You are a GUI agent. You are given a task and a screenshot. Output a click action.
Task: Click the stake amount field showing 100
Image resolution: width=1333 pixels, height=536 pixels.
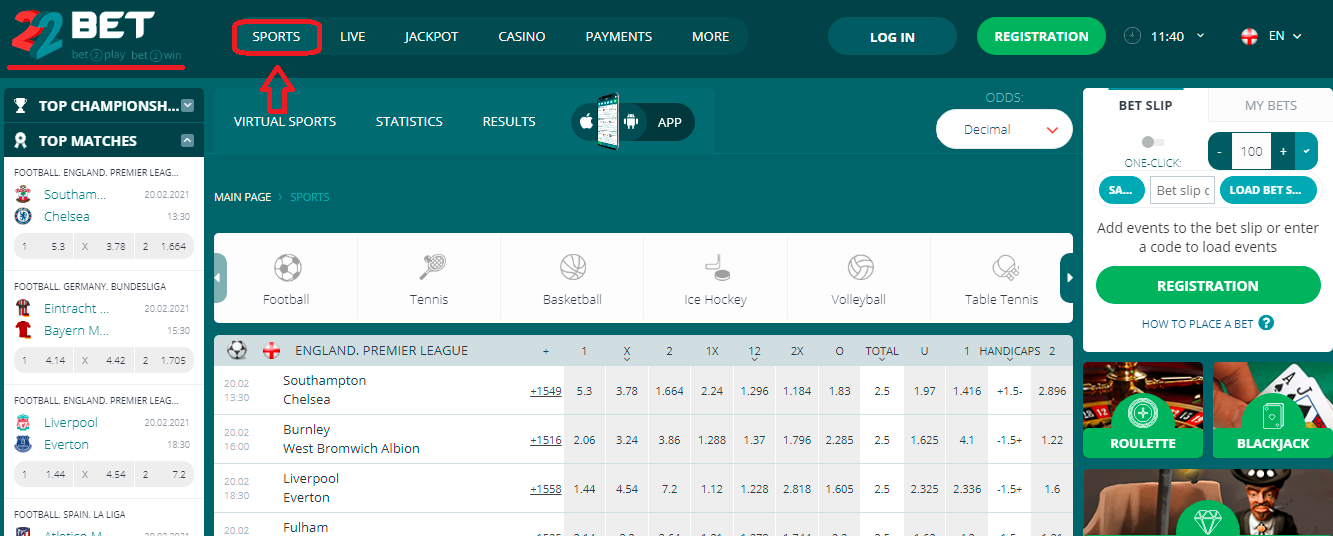(1251, 151)
